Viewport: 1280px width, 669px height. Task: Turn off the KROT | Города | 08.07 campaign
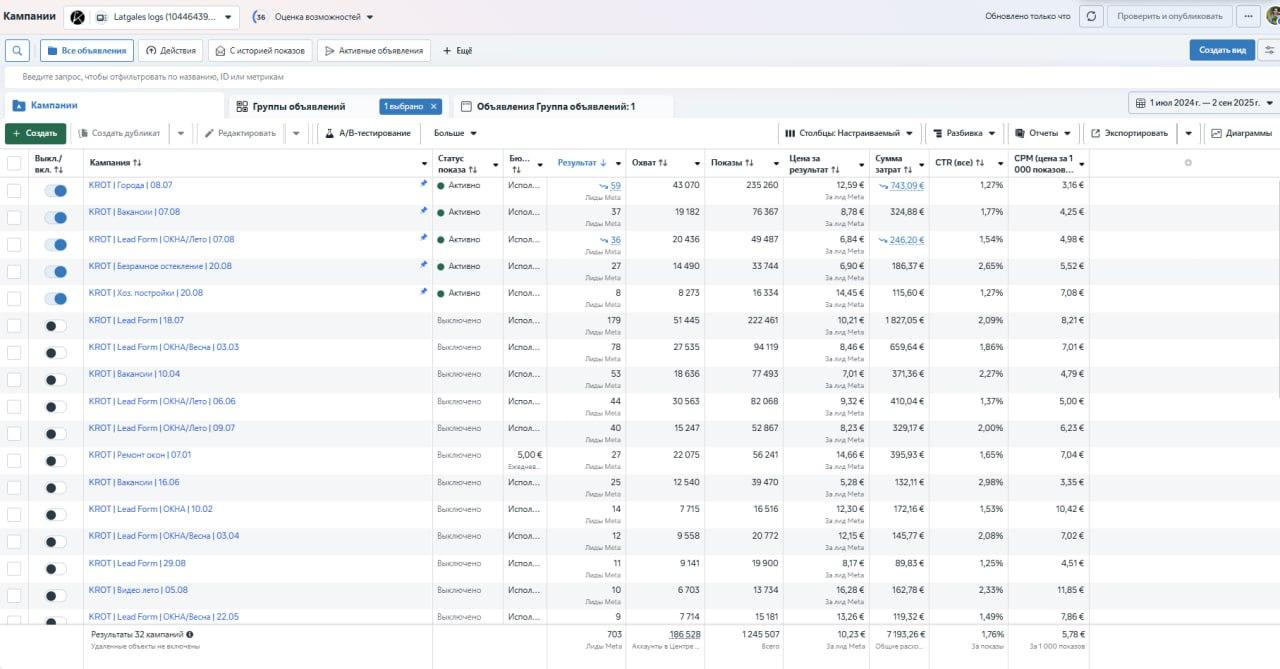point(56,190)
